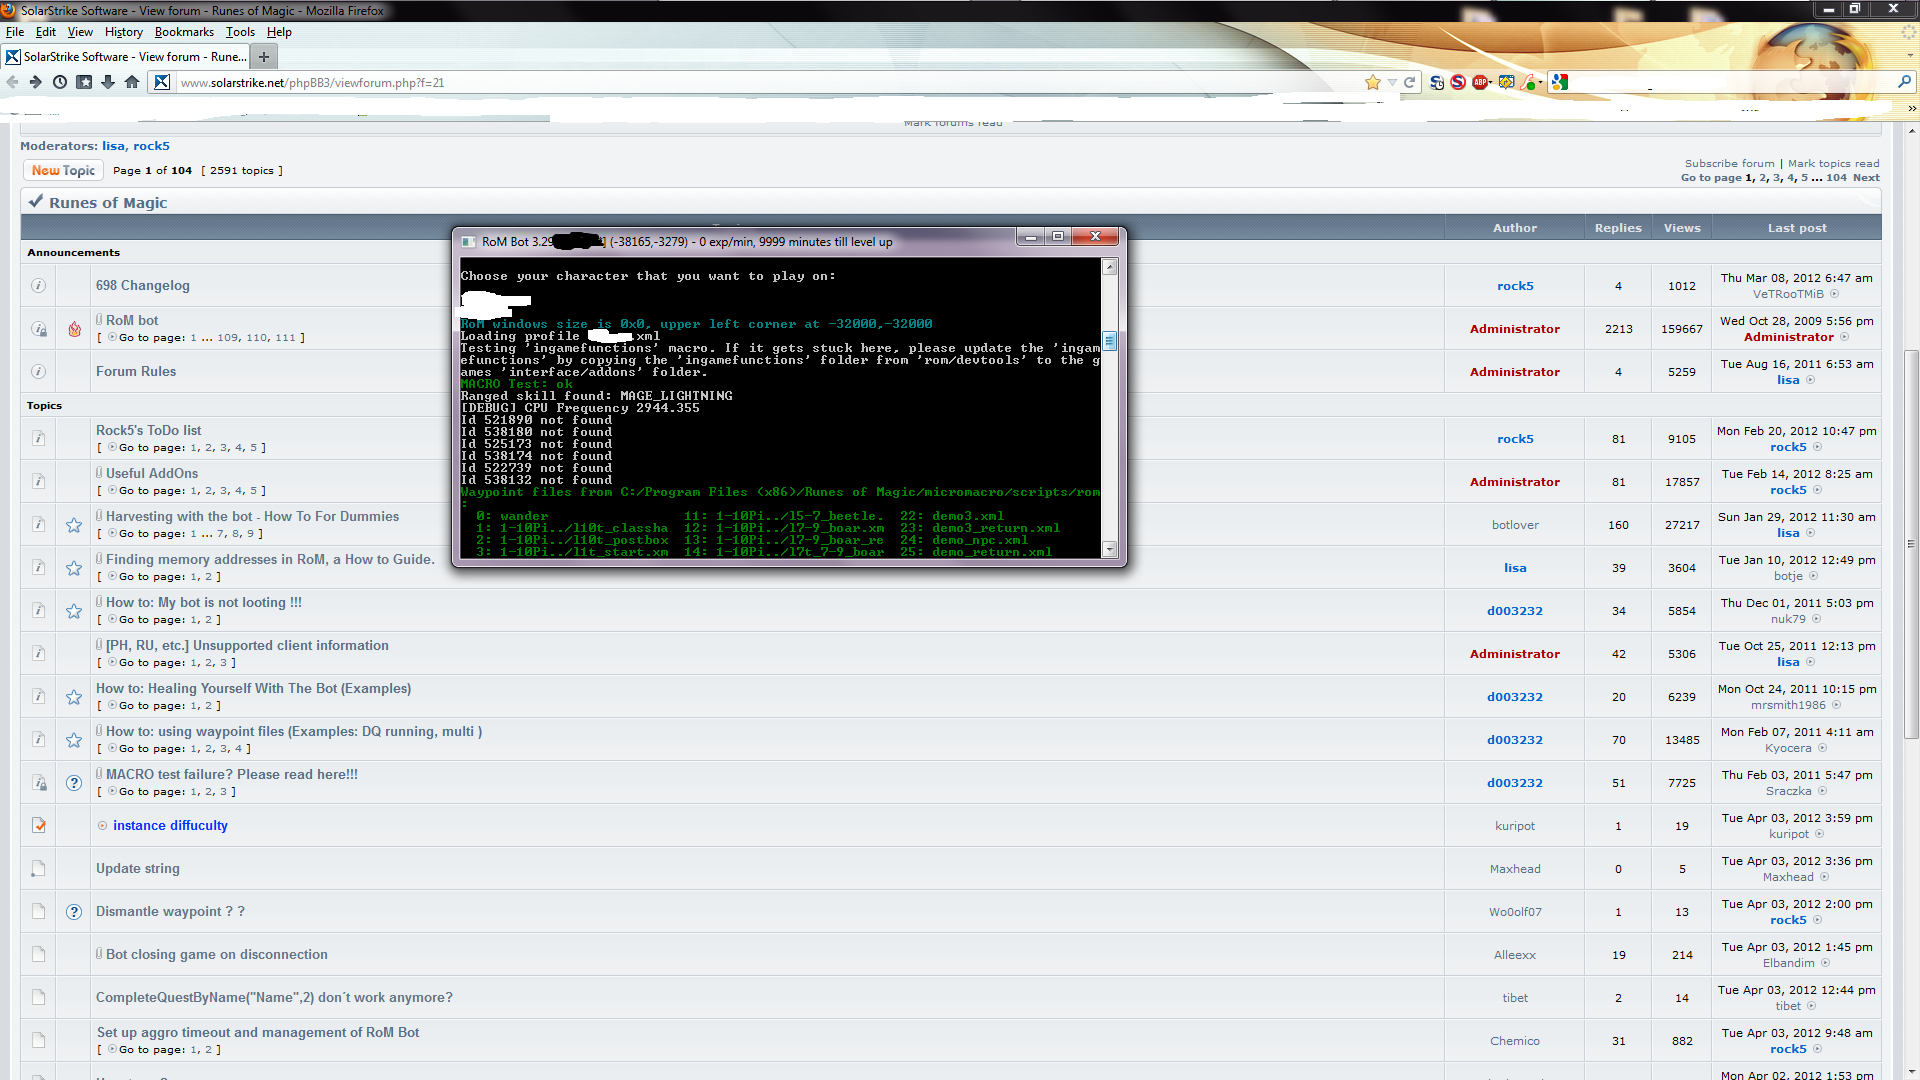Toggle star on How to: Healing Yourself topic
Image resolution: width=1920 pixels, height=1080 pixels.
click(74, 697)
